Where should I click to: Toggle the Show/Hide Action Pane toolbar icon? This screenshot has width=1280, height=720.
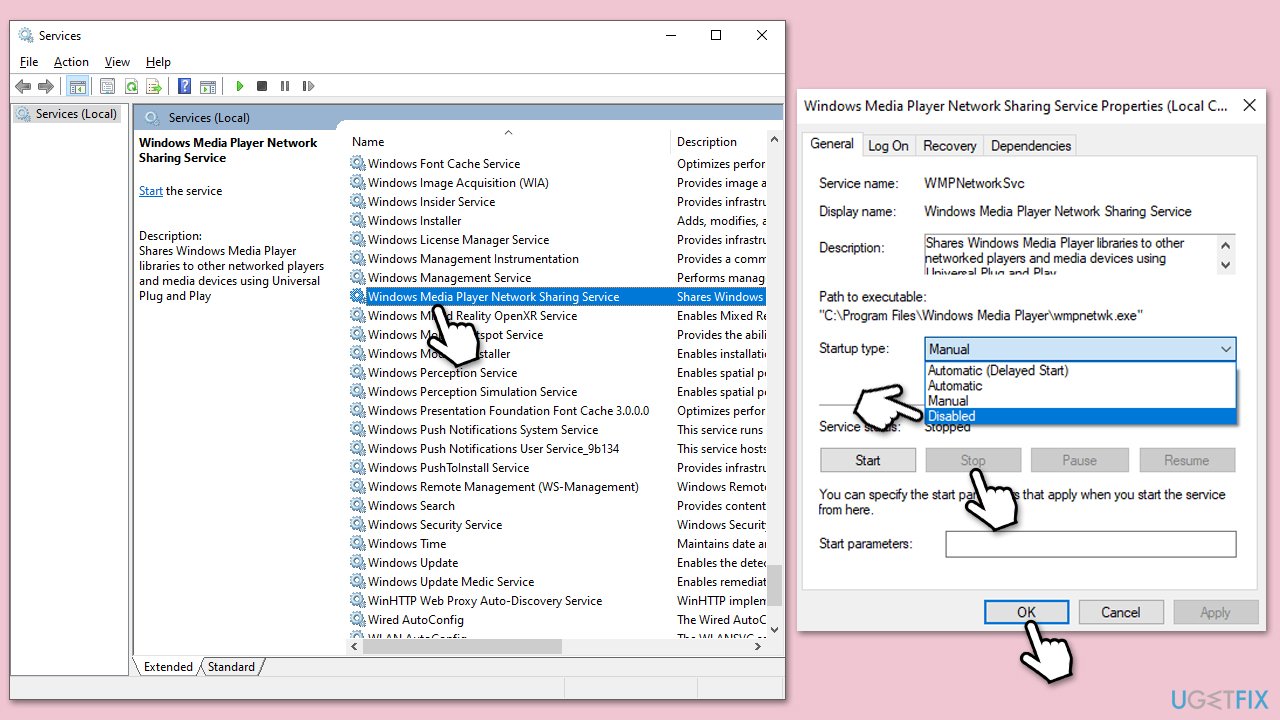(208, 87)
